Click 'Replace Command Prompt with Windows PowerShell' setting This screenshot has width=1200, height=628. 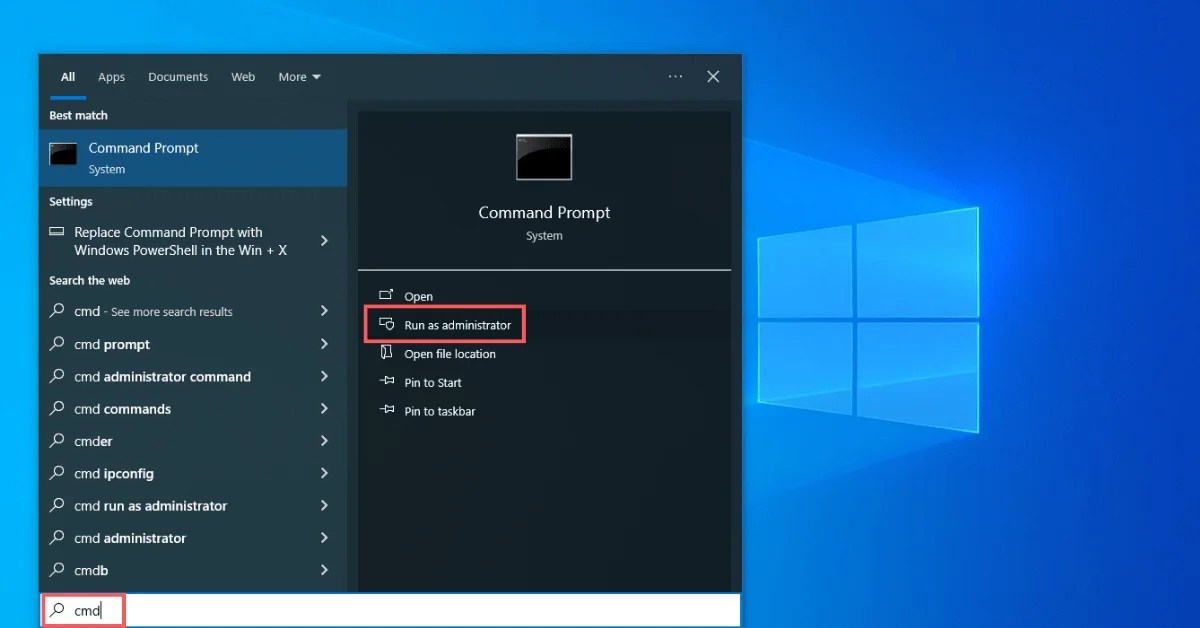193,241
